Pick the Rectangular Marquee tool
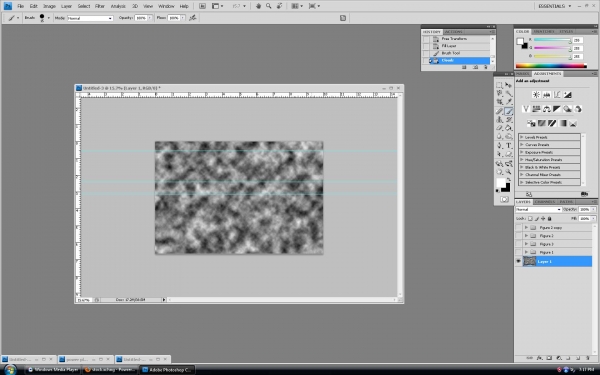The width and height of the screenshot is (600, 375). pyautogui.click(x=499, y=85)
